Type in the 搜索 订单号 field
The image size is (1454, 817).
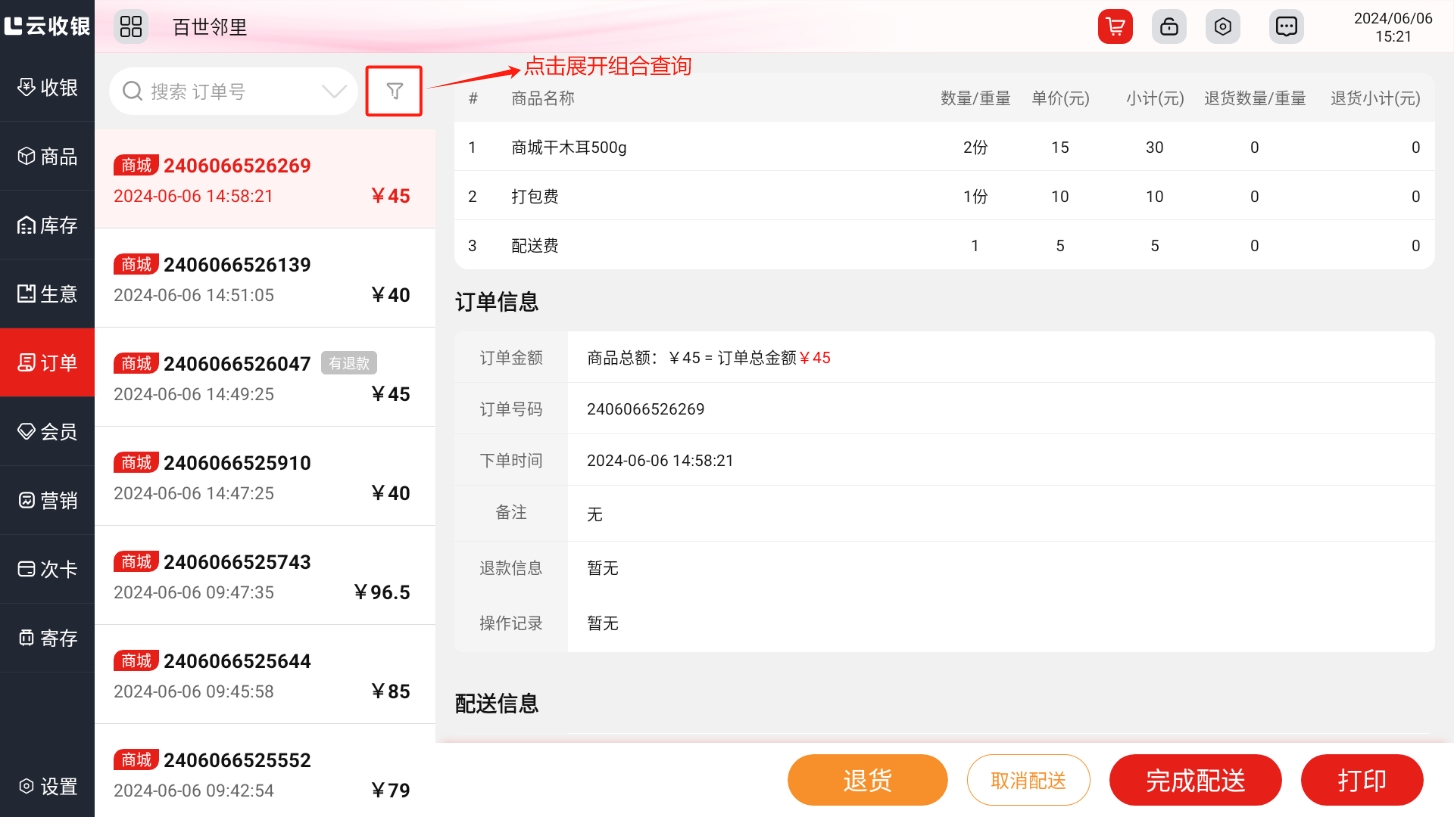pos(230,92)
